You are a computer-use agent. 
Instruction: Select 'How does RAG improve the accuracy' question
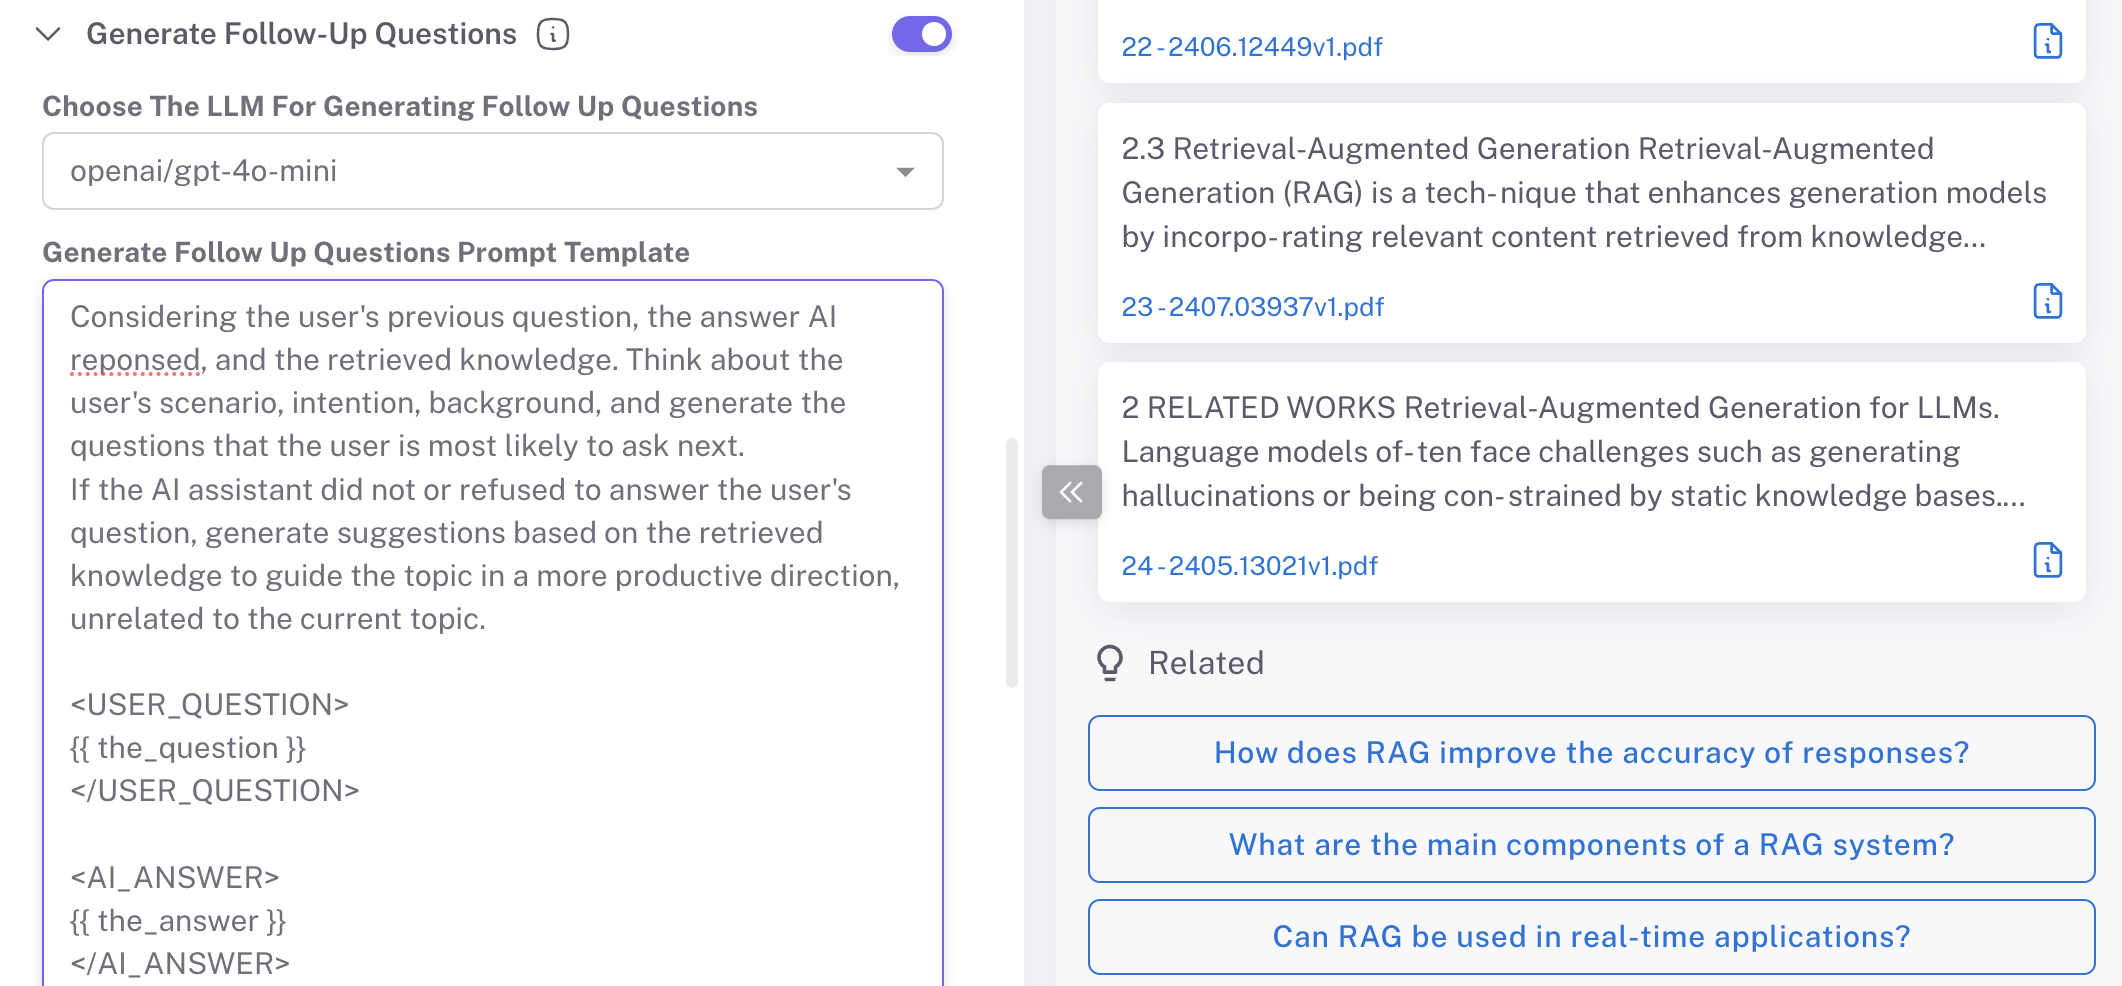(x=1591, y=753)
